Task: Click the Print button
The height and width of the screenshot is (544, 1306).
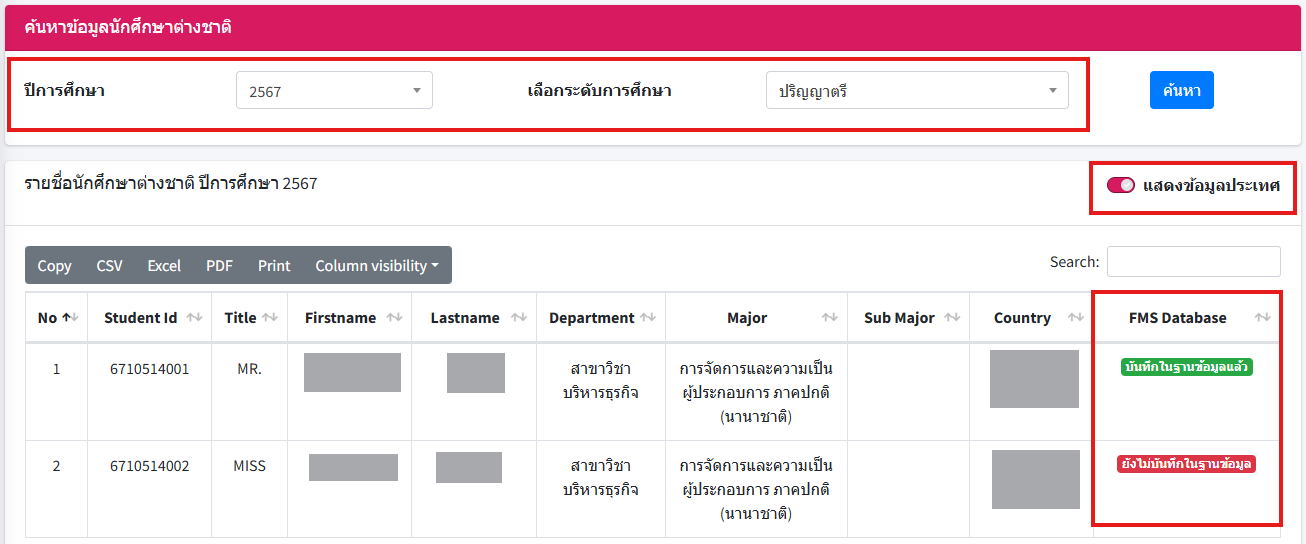Action: [274, 266]
